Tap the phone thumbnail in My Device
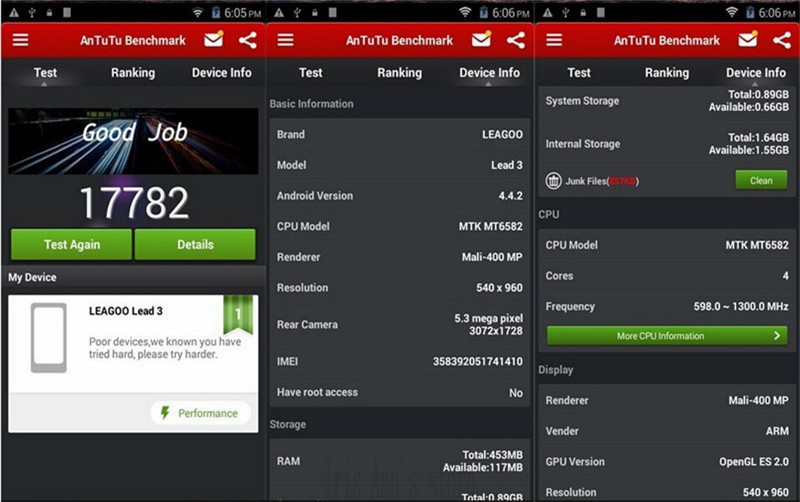The height and width of the screenshot is (502, 800). tap(48, 338)
